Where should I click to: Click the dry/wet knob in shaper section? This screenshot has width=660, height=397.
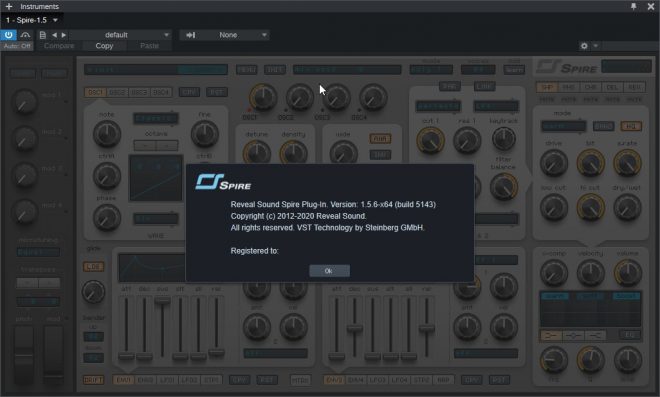click(x=627, y=208)
